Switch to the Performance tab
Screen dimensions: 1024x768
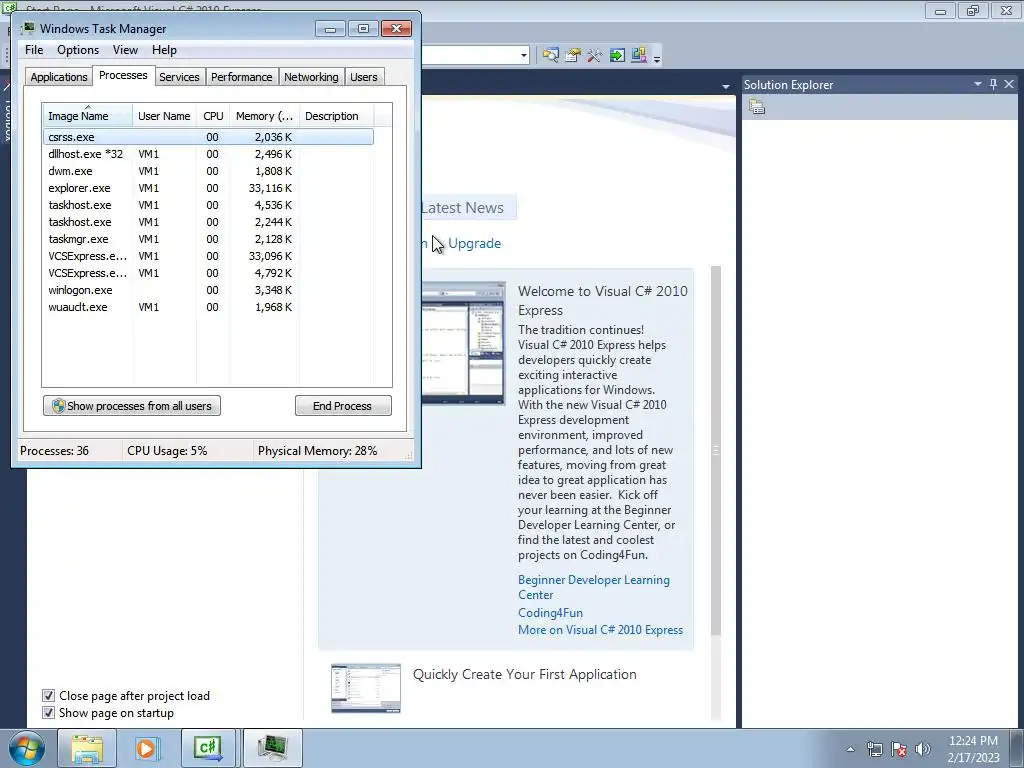coord(242,76)
